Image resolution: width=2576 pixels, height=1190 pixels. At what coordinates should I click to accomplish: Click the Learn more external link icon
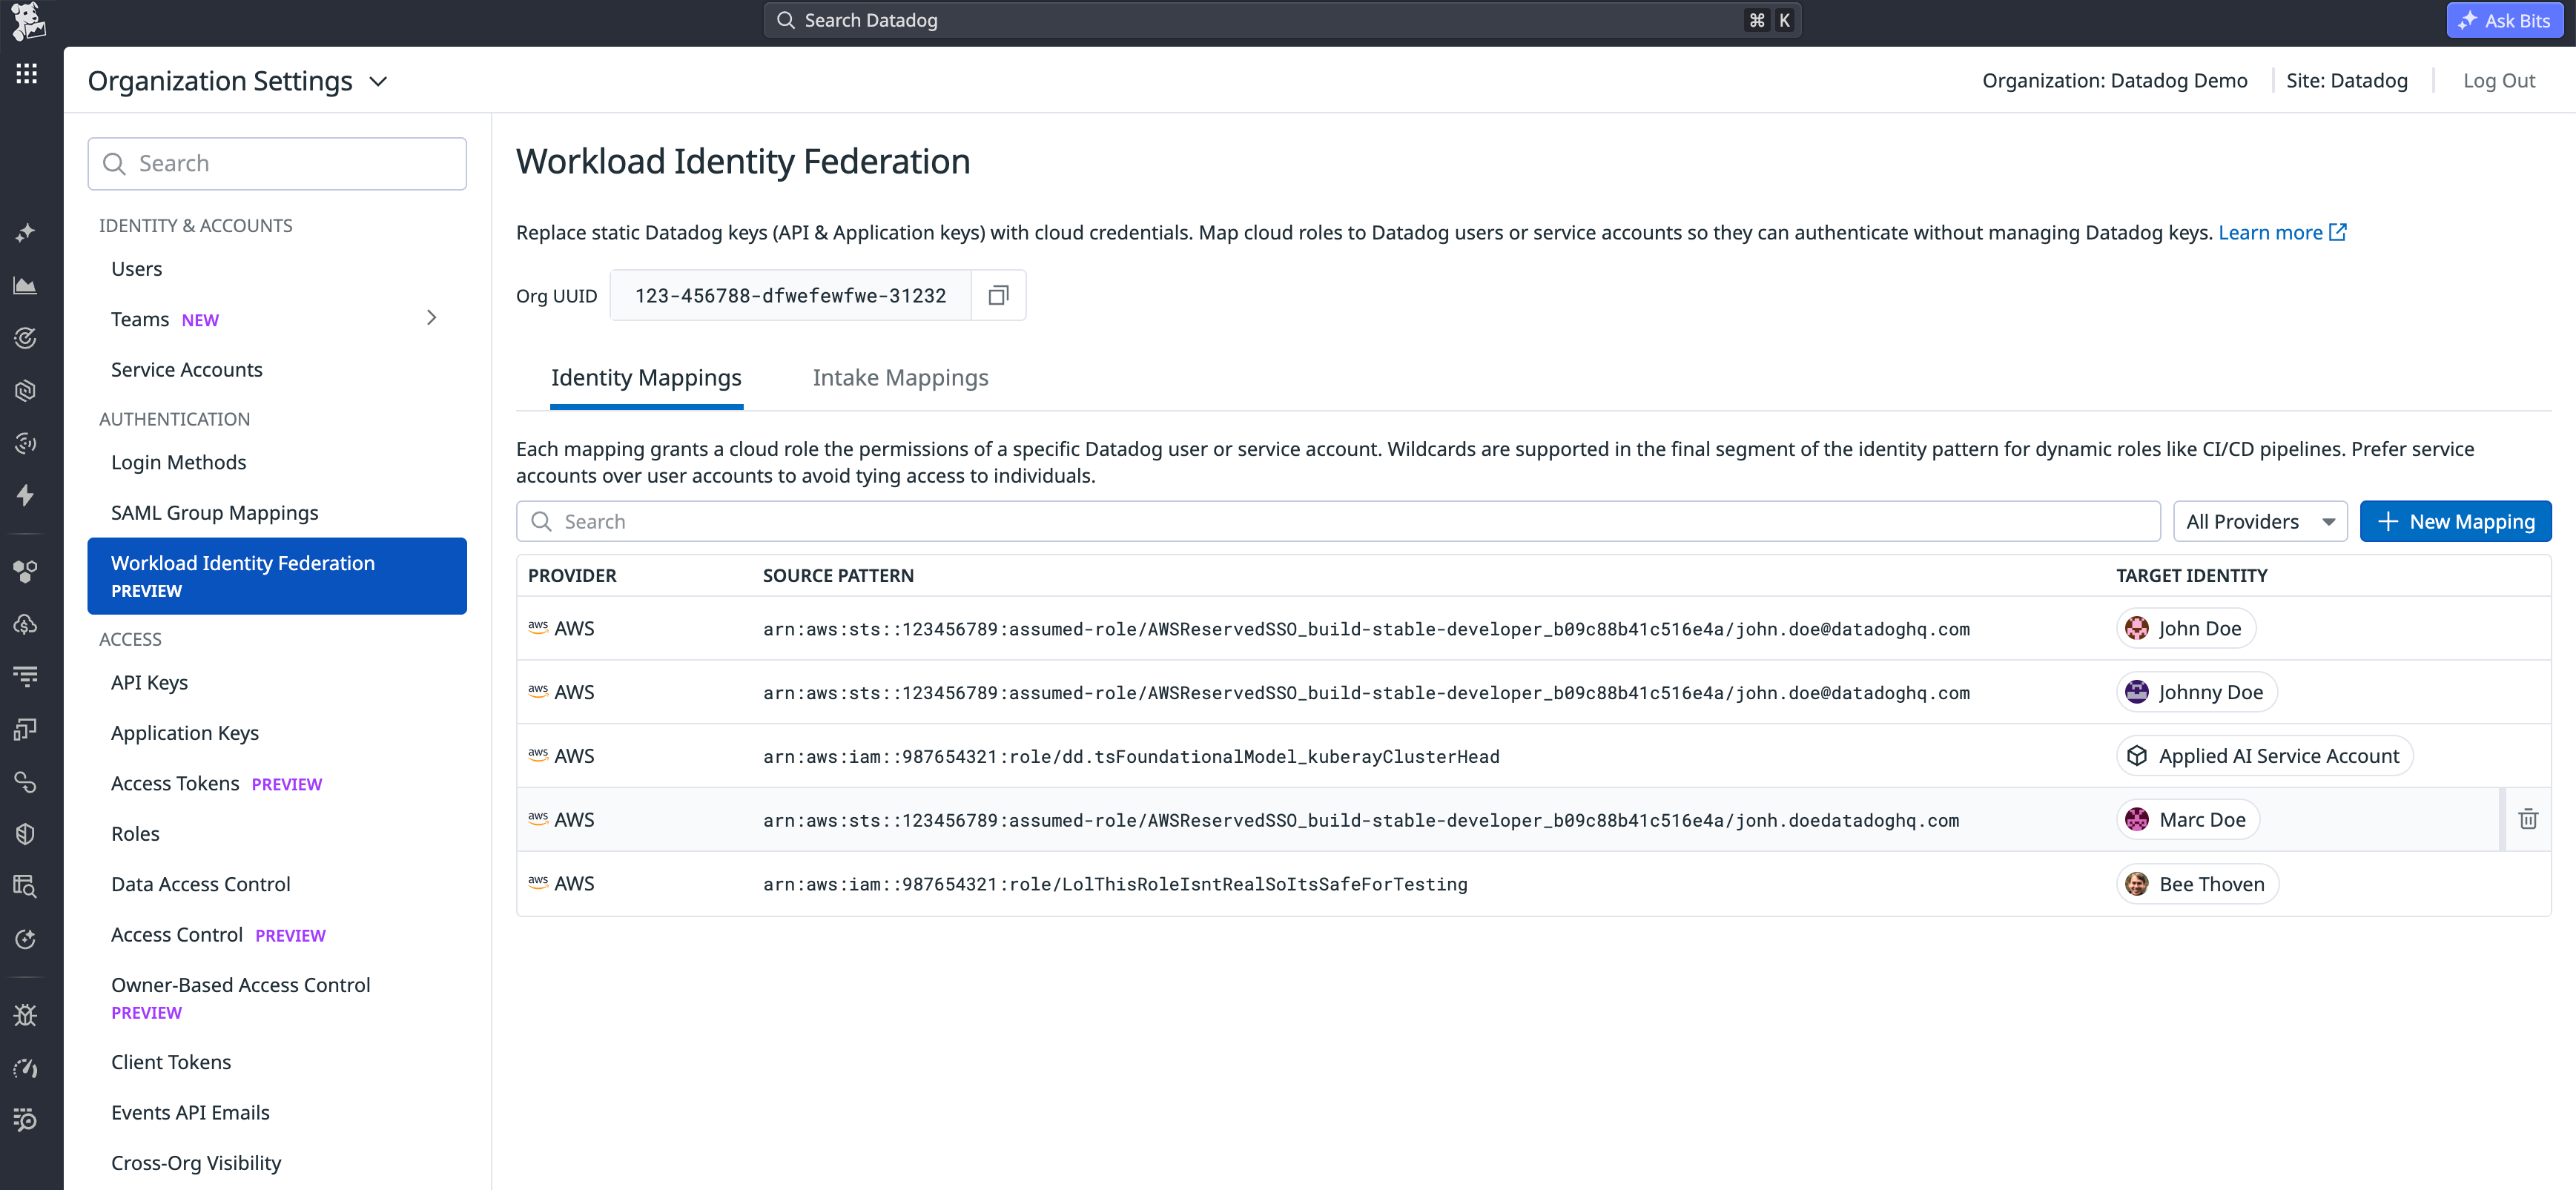tap(2338, 232)
